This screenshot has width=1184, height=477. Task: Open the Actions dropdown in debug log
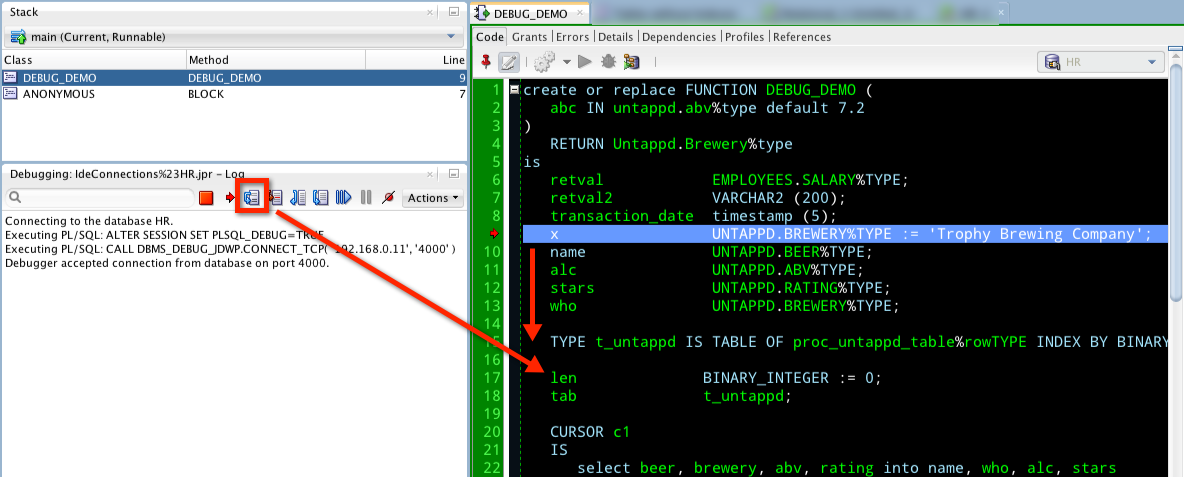tap(434, 198)
